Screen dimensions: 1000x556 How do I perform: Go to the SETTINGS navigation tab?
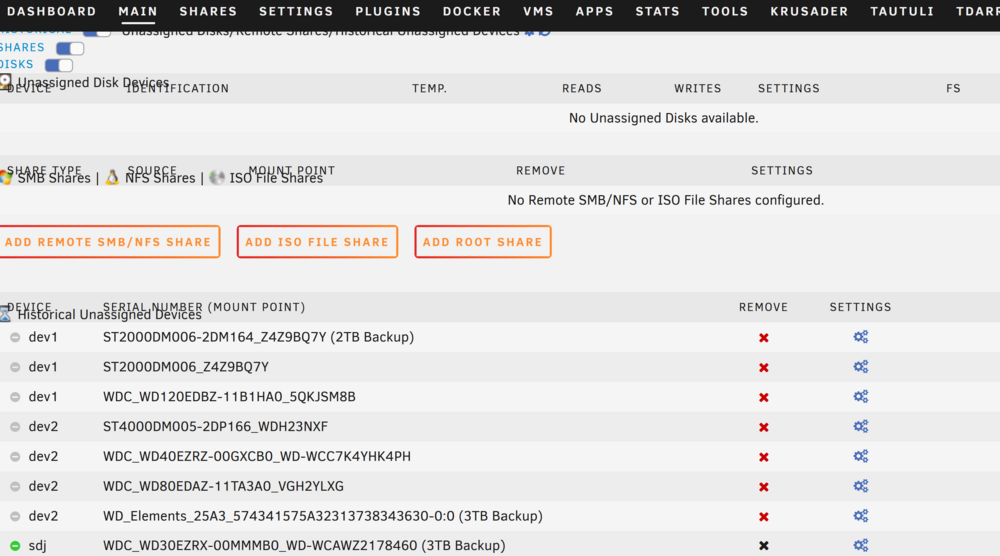click(x=296, y=11)
